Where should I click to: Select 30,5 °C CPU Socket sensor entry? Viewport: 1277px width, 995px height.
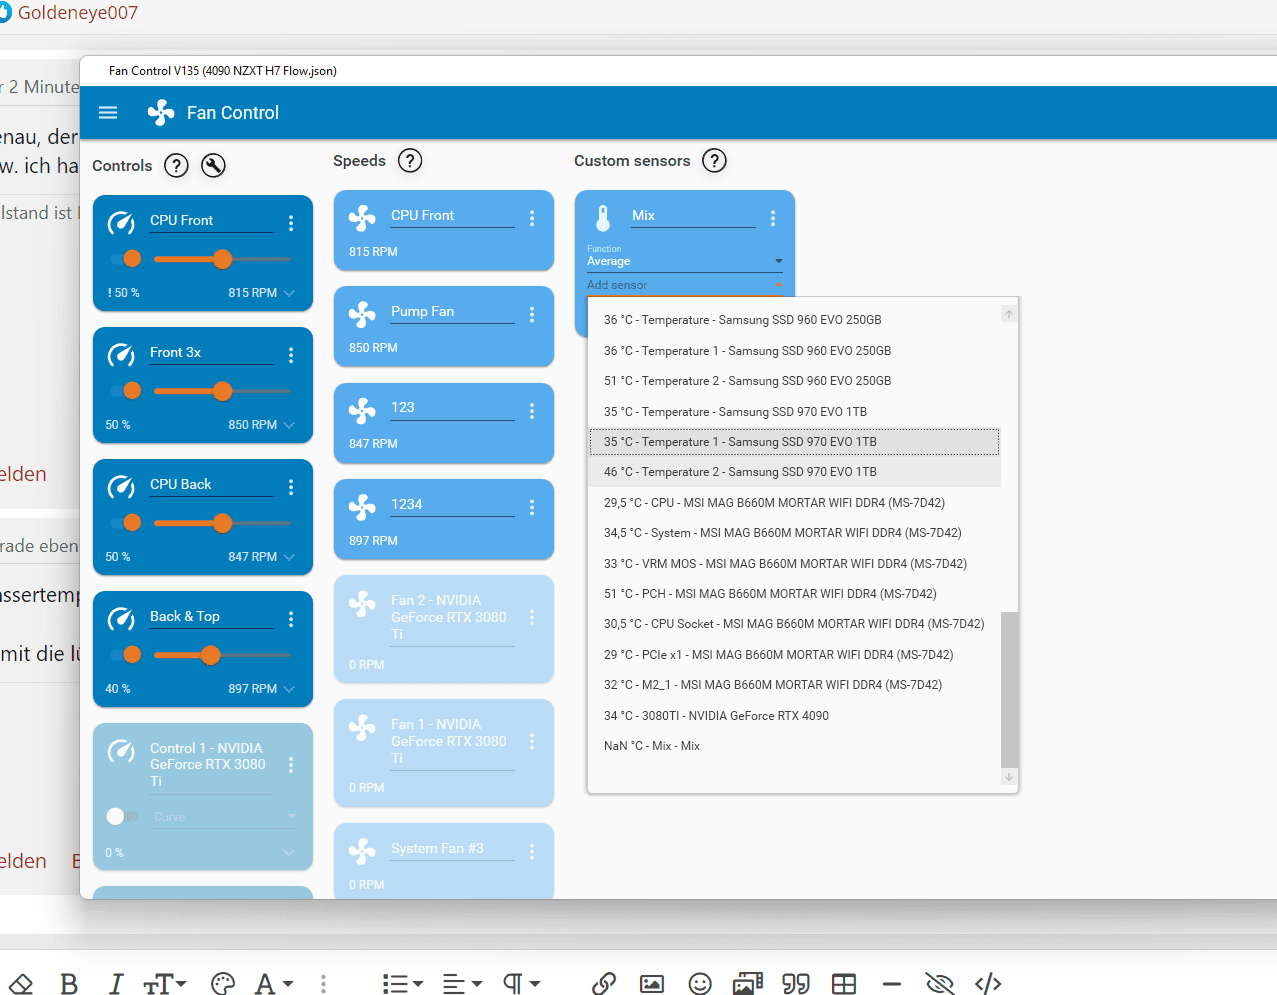point(794,624)
